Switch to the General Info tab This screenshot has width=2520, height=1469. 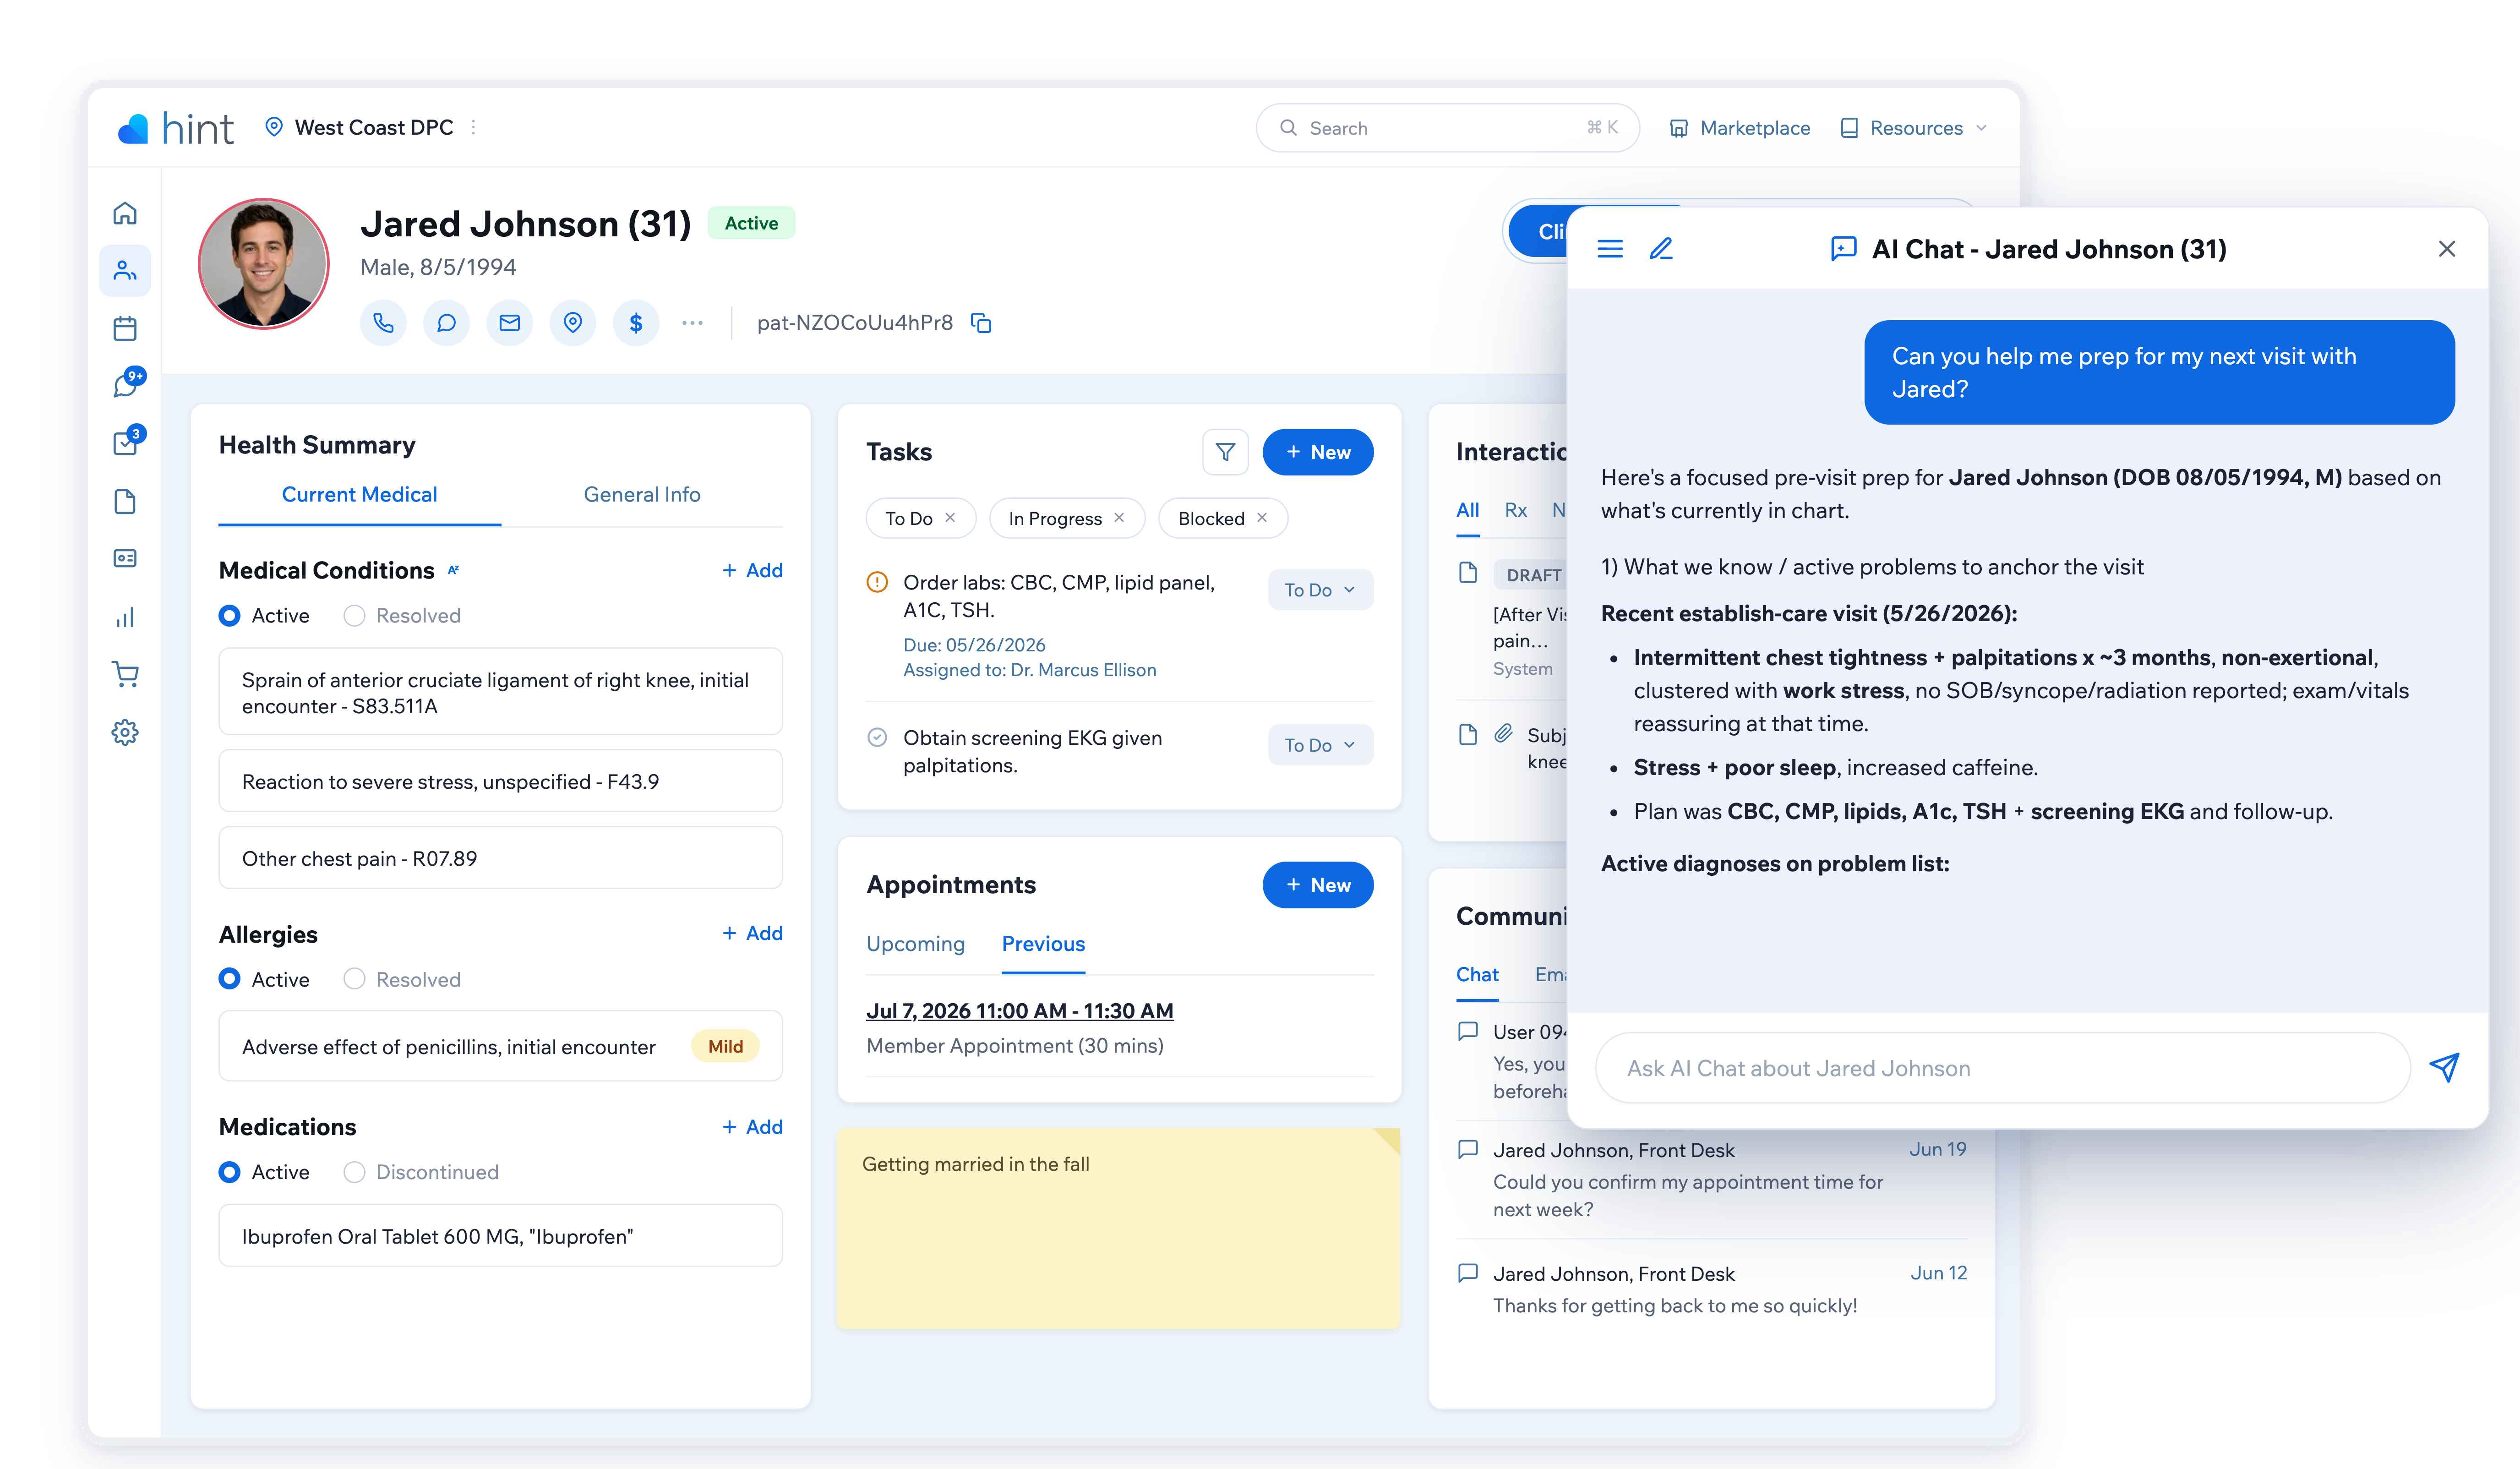(642, 495)
